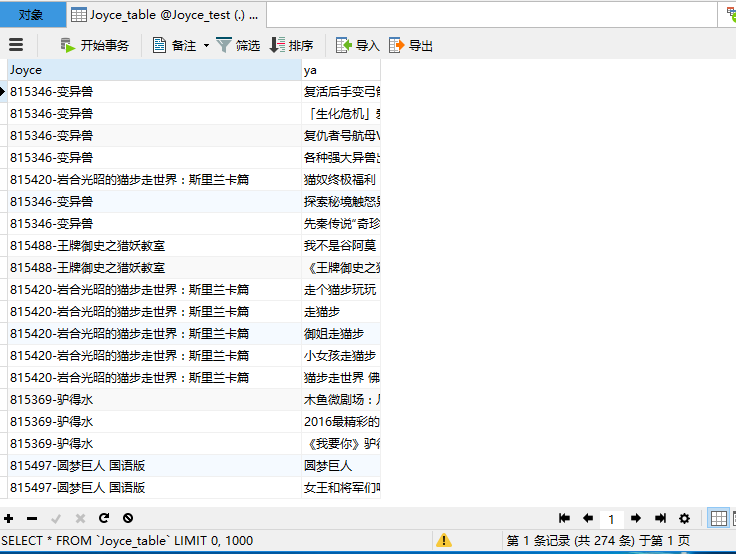
Task: Jump to the last page of records
Action: [x=660, y=518]
